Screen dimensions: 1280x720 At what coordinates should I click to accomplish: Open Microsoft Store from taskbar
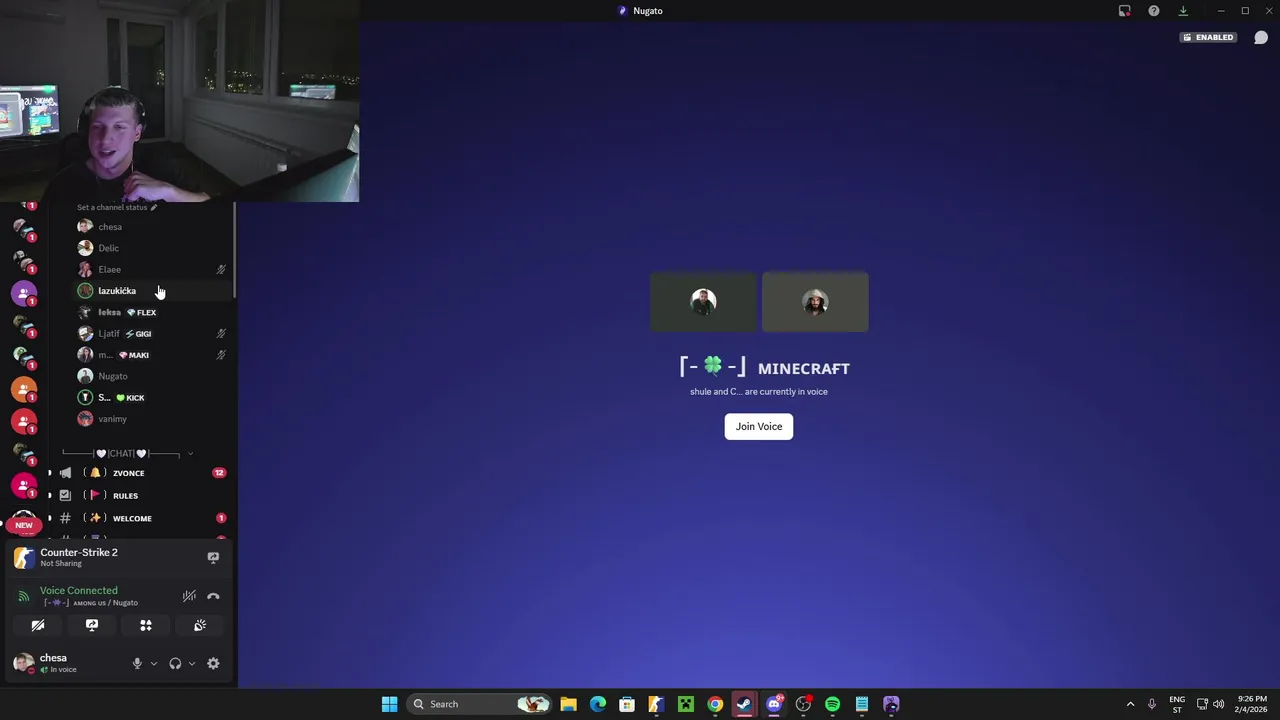pyautogui.click(x=627, y=704)
